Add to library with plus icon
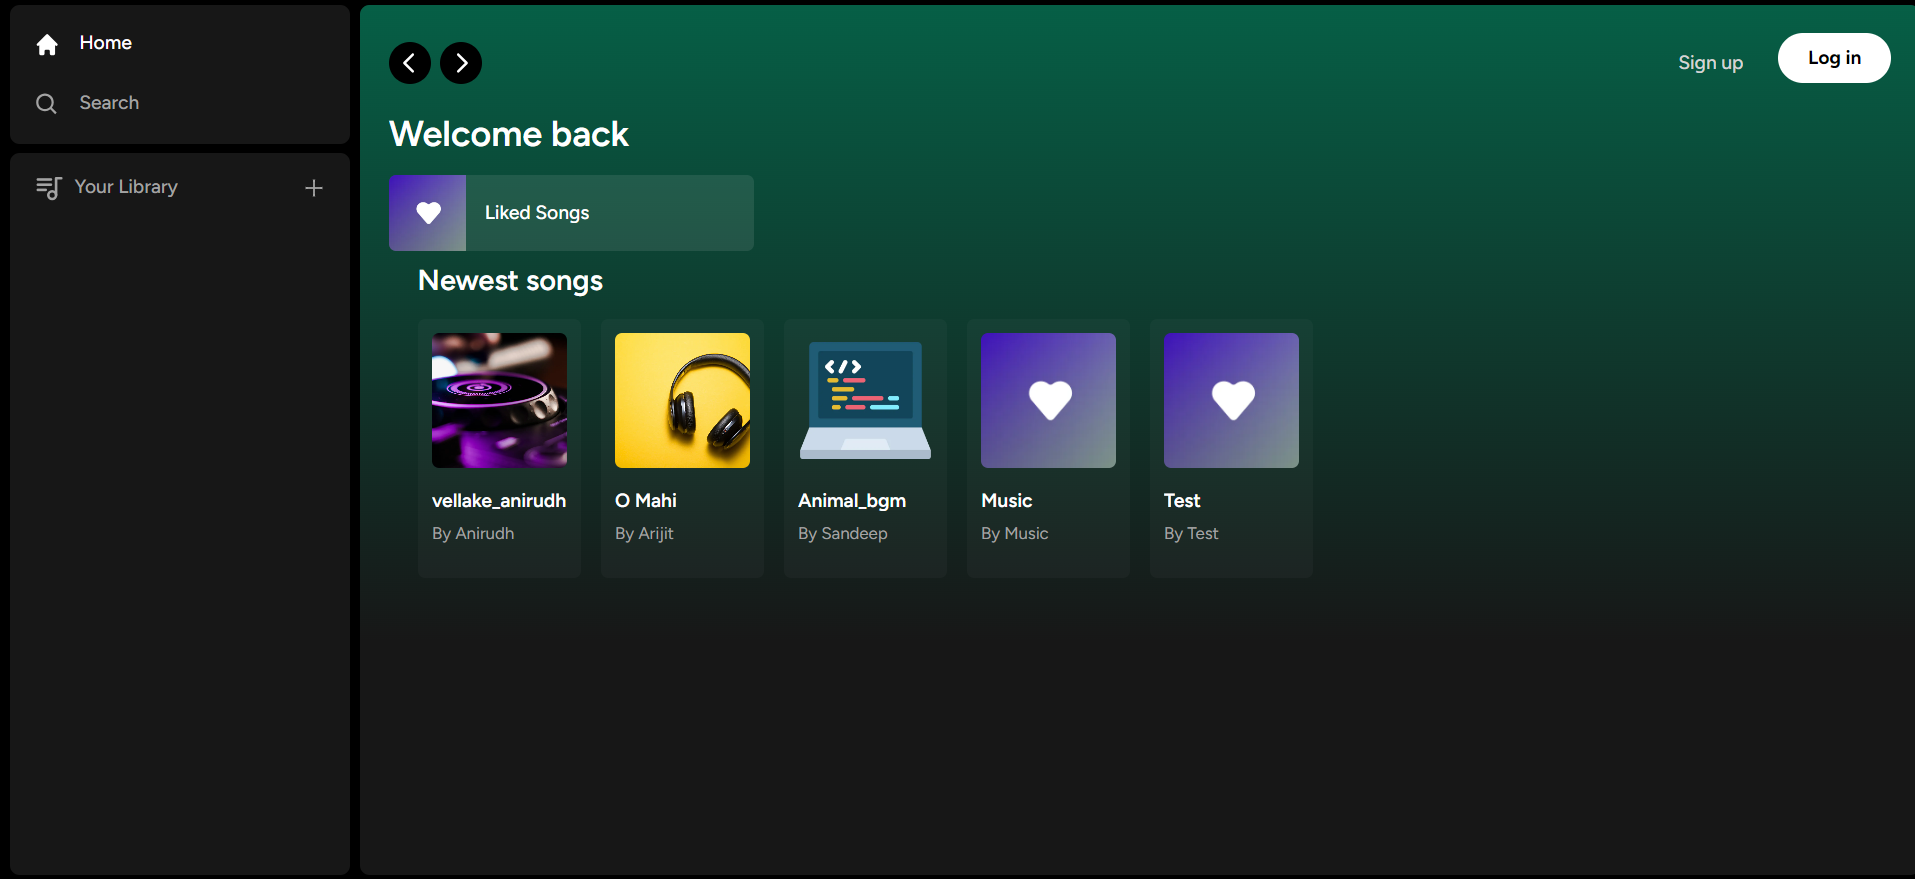This screenshot has width=1915, height=879. (314, 188)
